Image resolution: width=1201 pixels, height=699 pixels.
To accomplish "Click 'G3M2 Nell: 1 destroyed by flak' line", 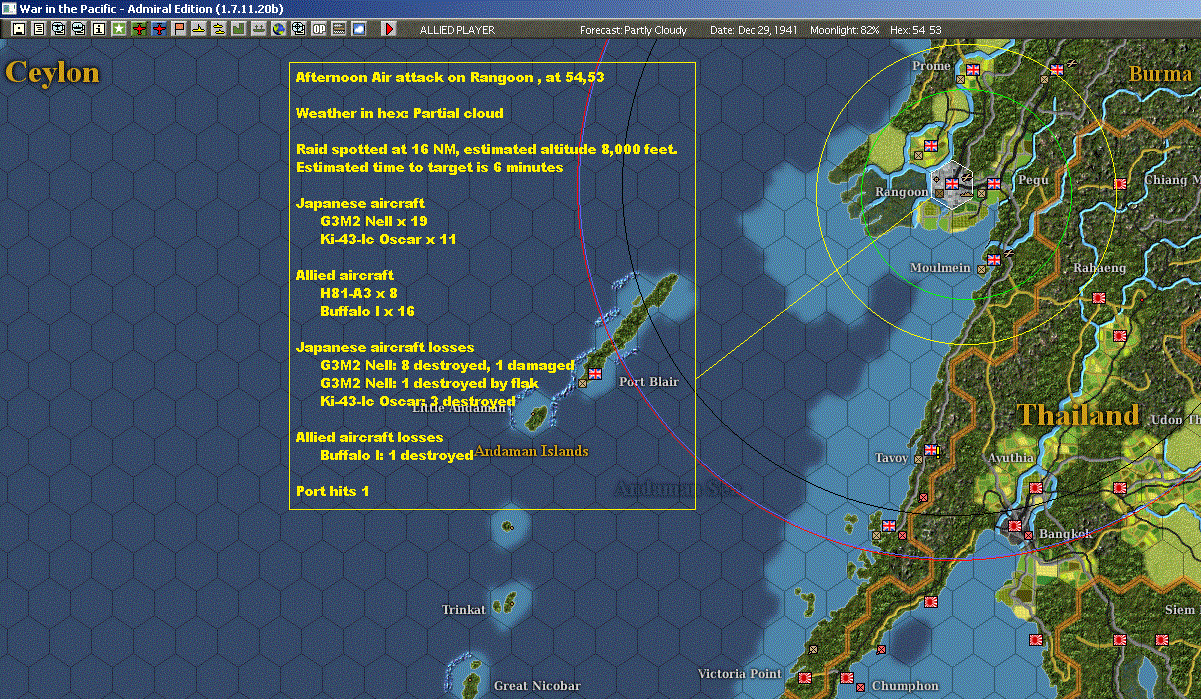I will pos(429,383).
